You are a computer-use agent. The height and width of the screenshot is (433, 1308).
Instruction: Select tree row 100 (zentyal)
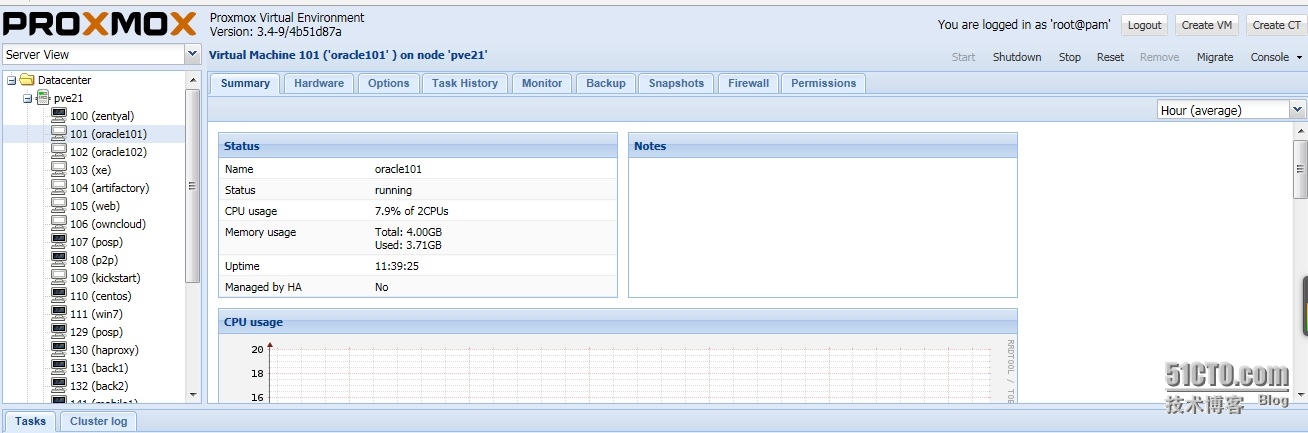93,116
